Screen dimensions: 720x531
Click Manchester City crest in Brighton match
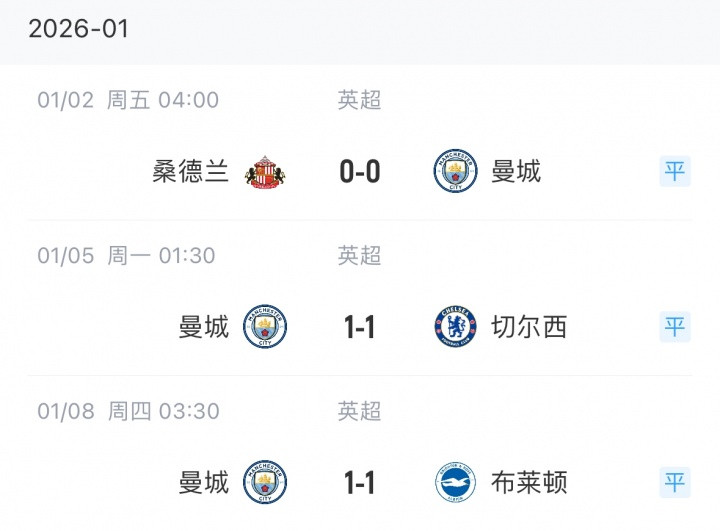tap(266, 483)
